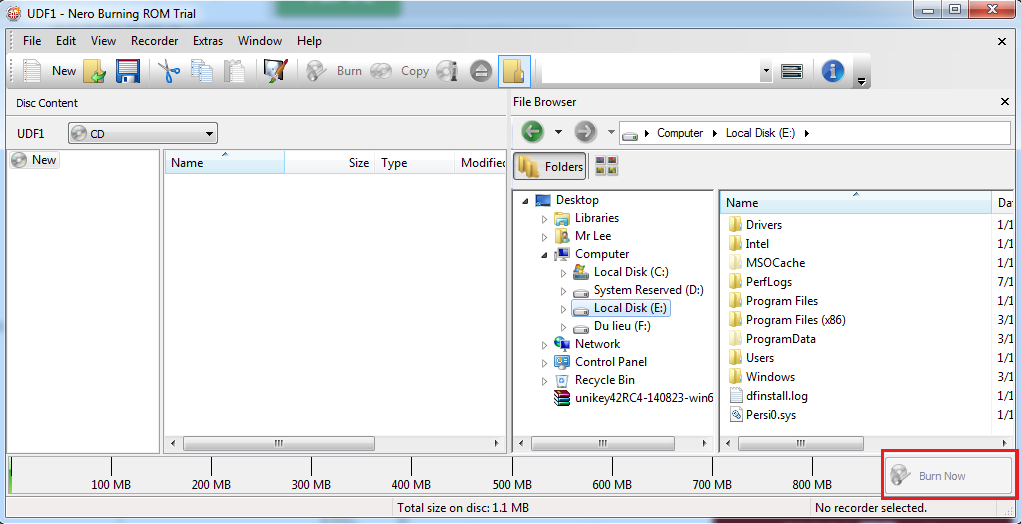Click the Cut scissors icon
This screenshot has height=524, width=1021.
[x=167, y=71]
